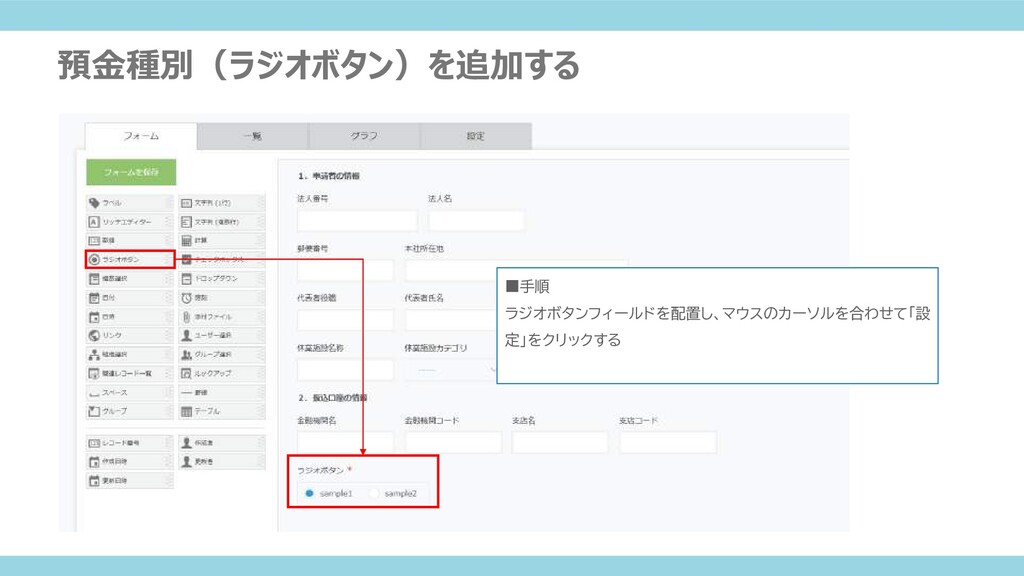This screenshot has height=576, width=1024.
Task: Select the レコード番号 field item
Action: point(130,443)
